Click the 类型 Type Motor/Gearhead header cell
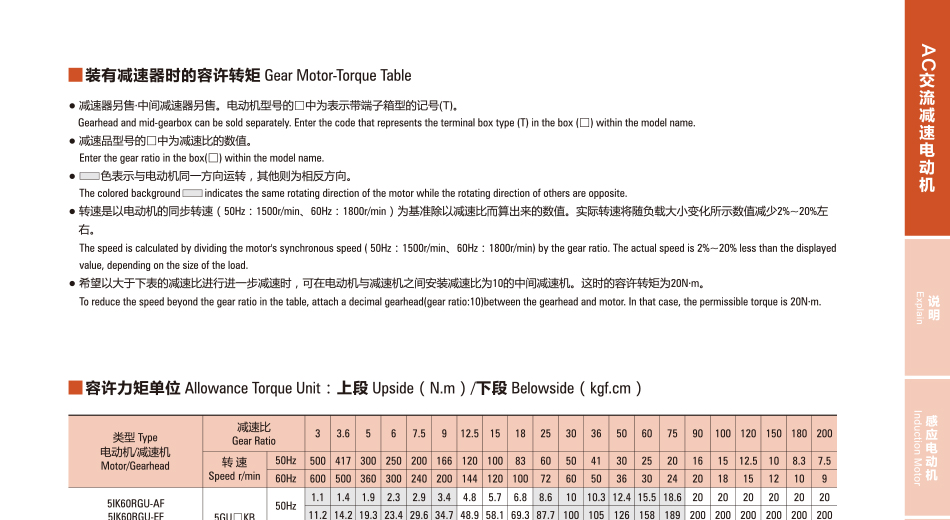Viewport: 950px width, 520px height. click(135, 451)
